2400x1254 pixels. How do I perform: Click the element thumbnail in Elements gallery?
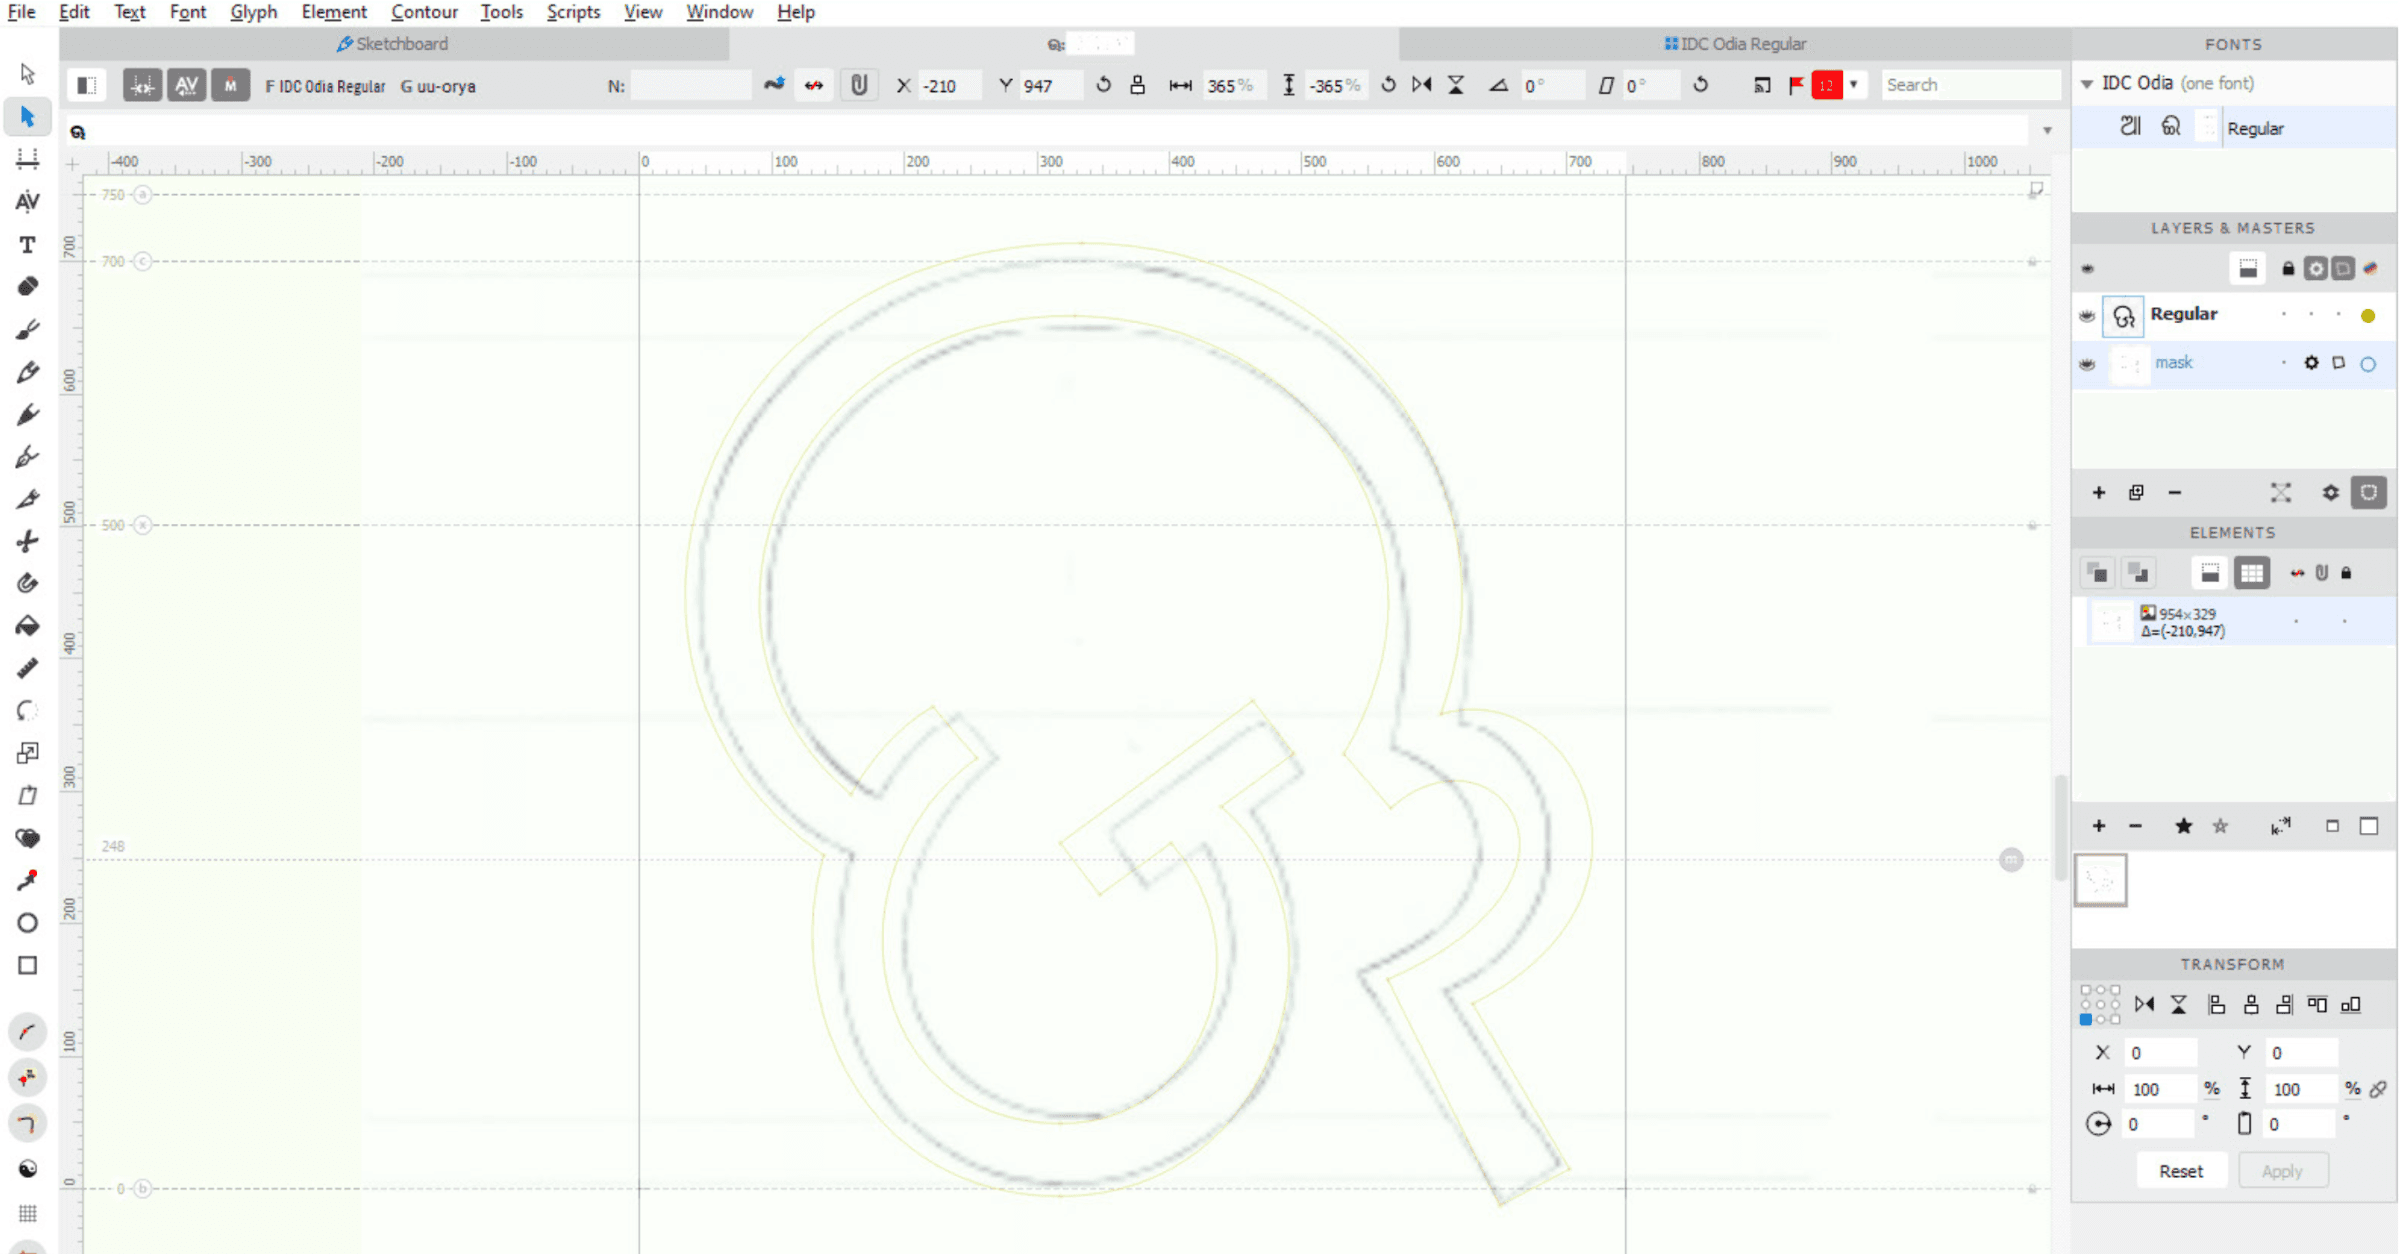click(x=2101, y=881)
